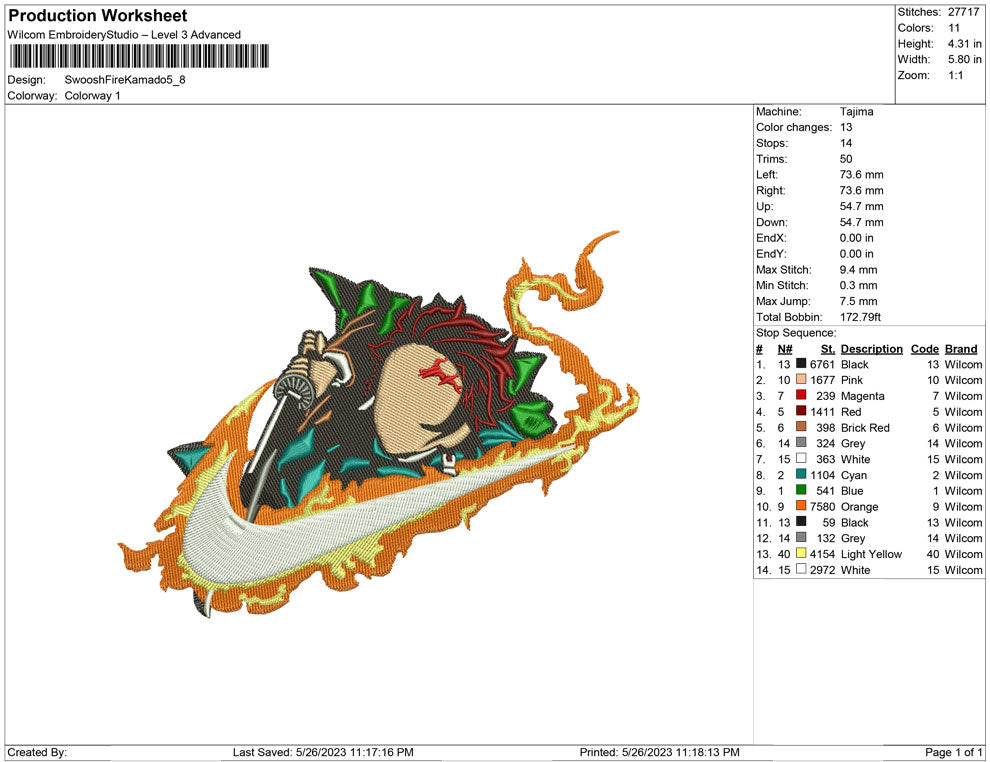Click the Grey swatch in stop 6
This screenshot has height=762, width=990.
pyautogui.click(x=801, y=443)
